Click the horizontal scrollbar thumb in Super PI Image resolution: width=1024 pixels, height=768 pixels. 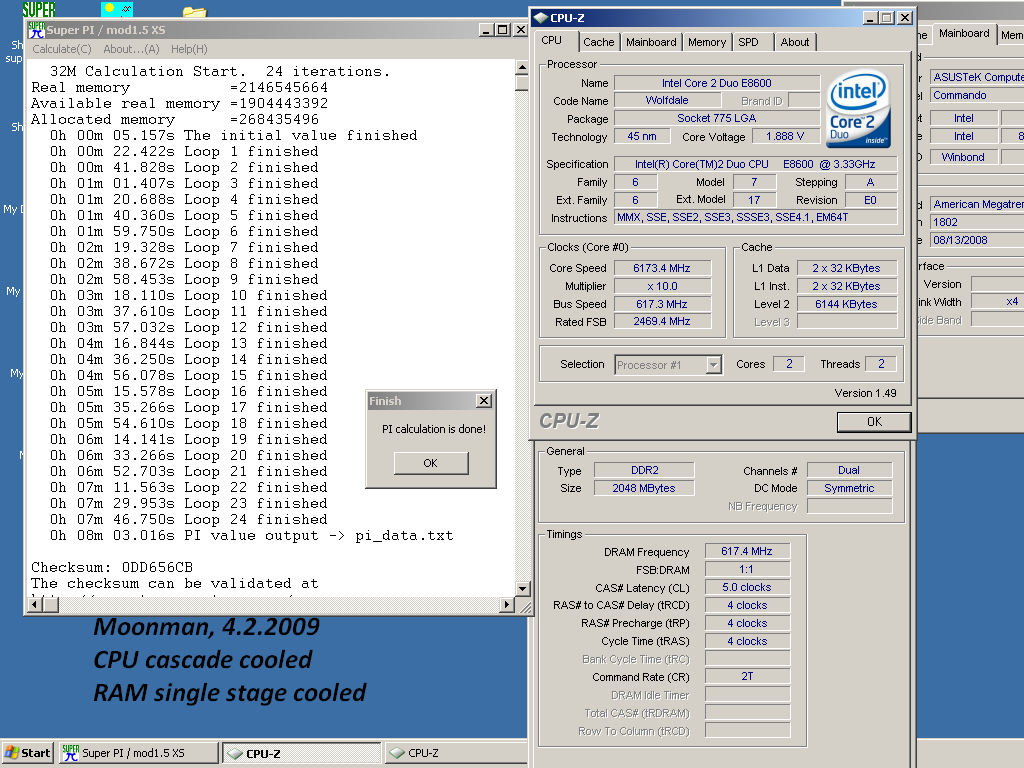click(x=51, y=605)
